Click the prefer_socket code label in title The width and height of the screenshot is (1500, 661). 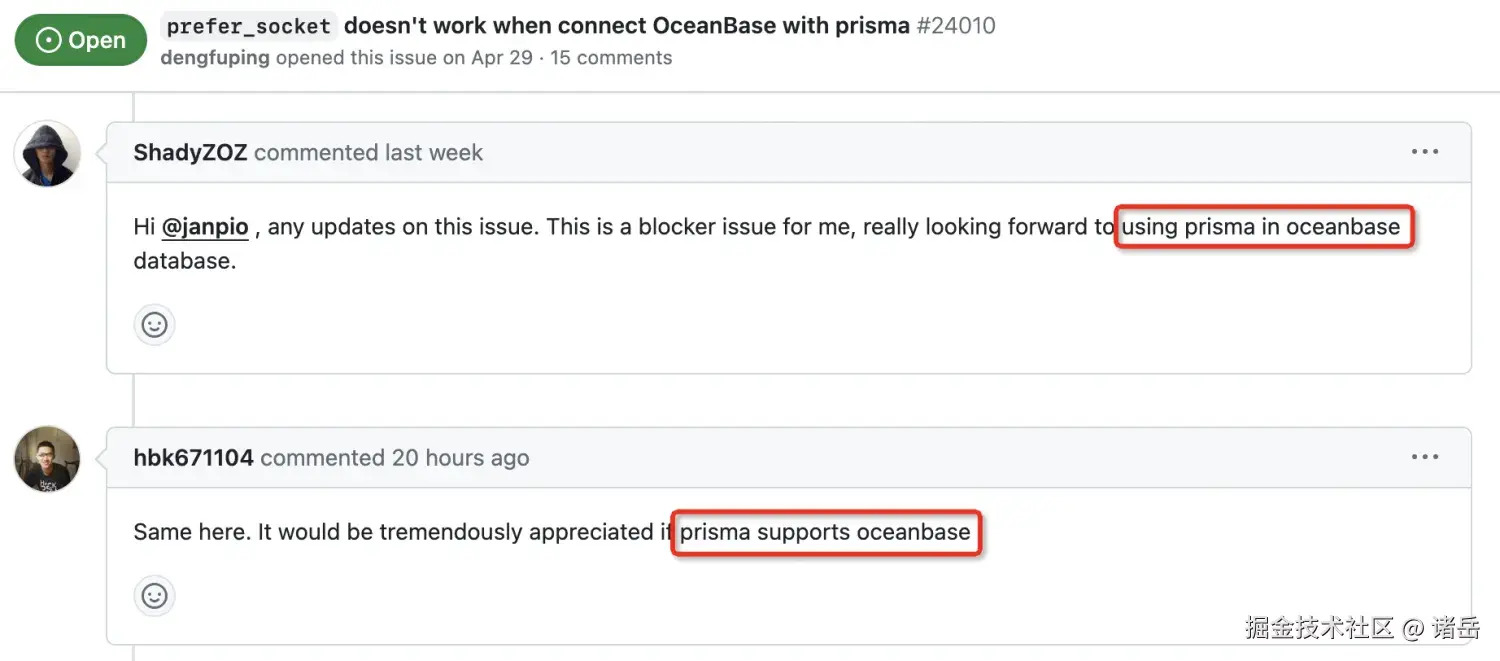point(249,27)
